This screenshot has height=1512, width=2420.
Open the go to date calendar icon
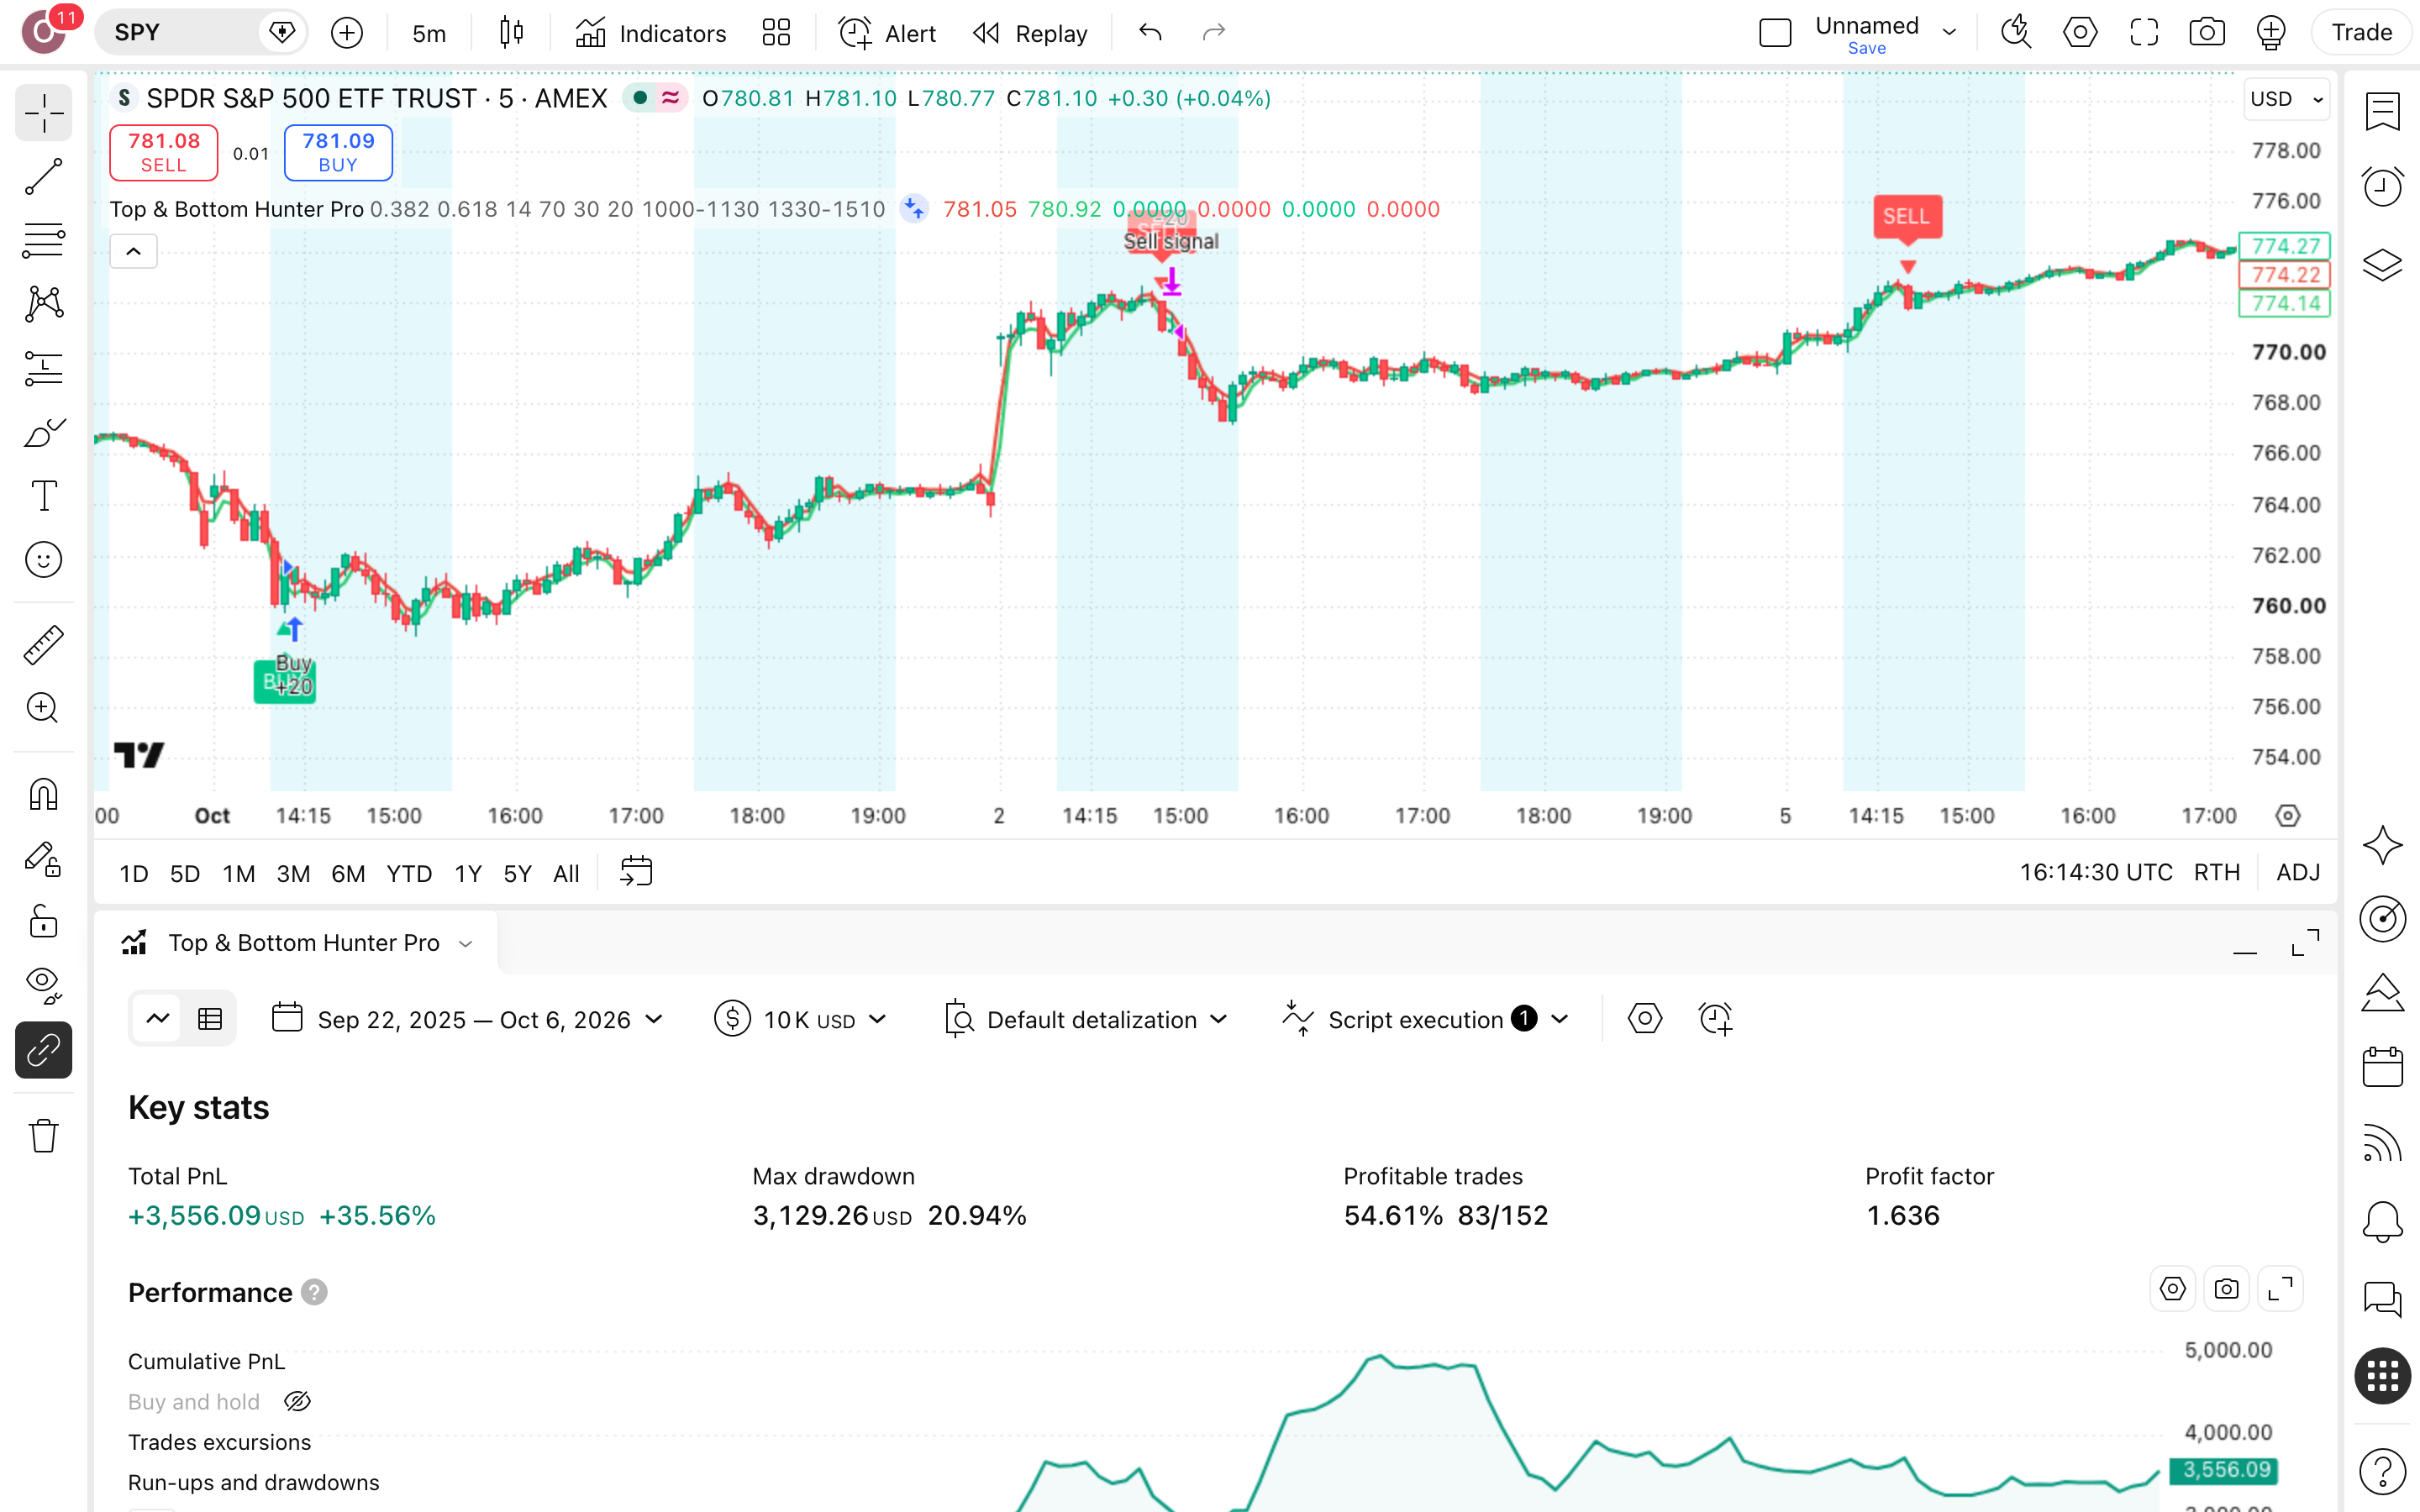coord(636,872)
